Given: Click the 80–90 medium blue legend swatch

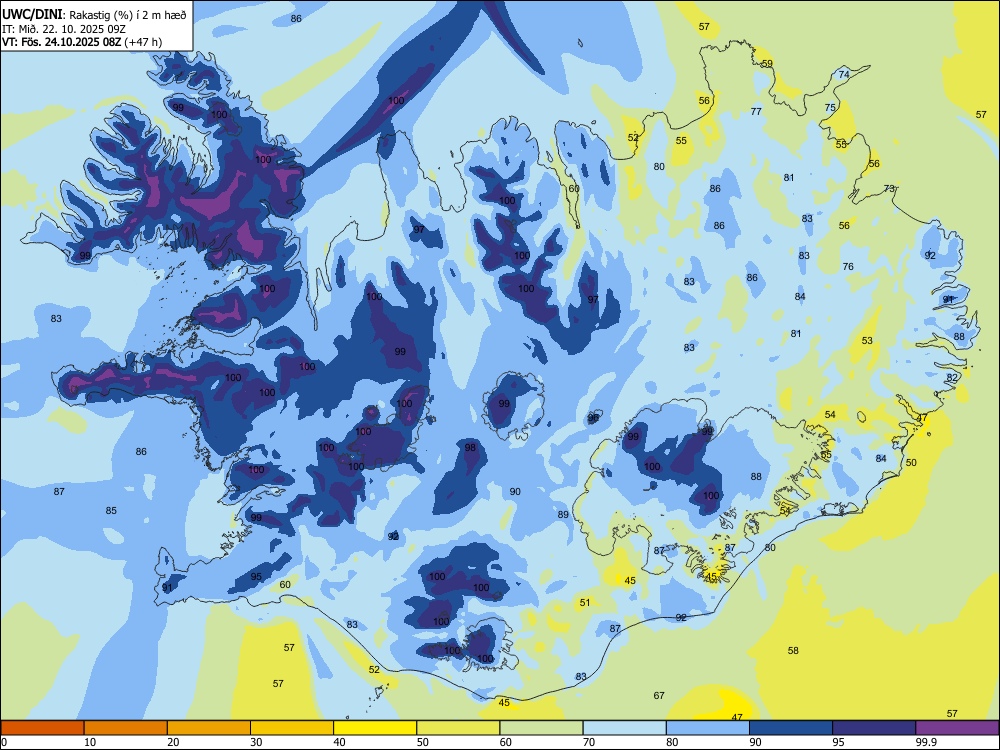Looking at the screenshot, I should point(708,728).
